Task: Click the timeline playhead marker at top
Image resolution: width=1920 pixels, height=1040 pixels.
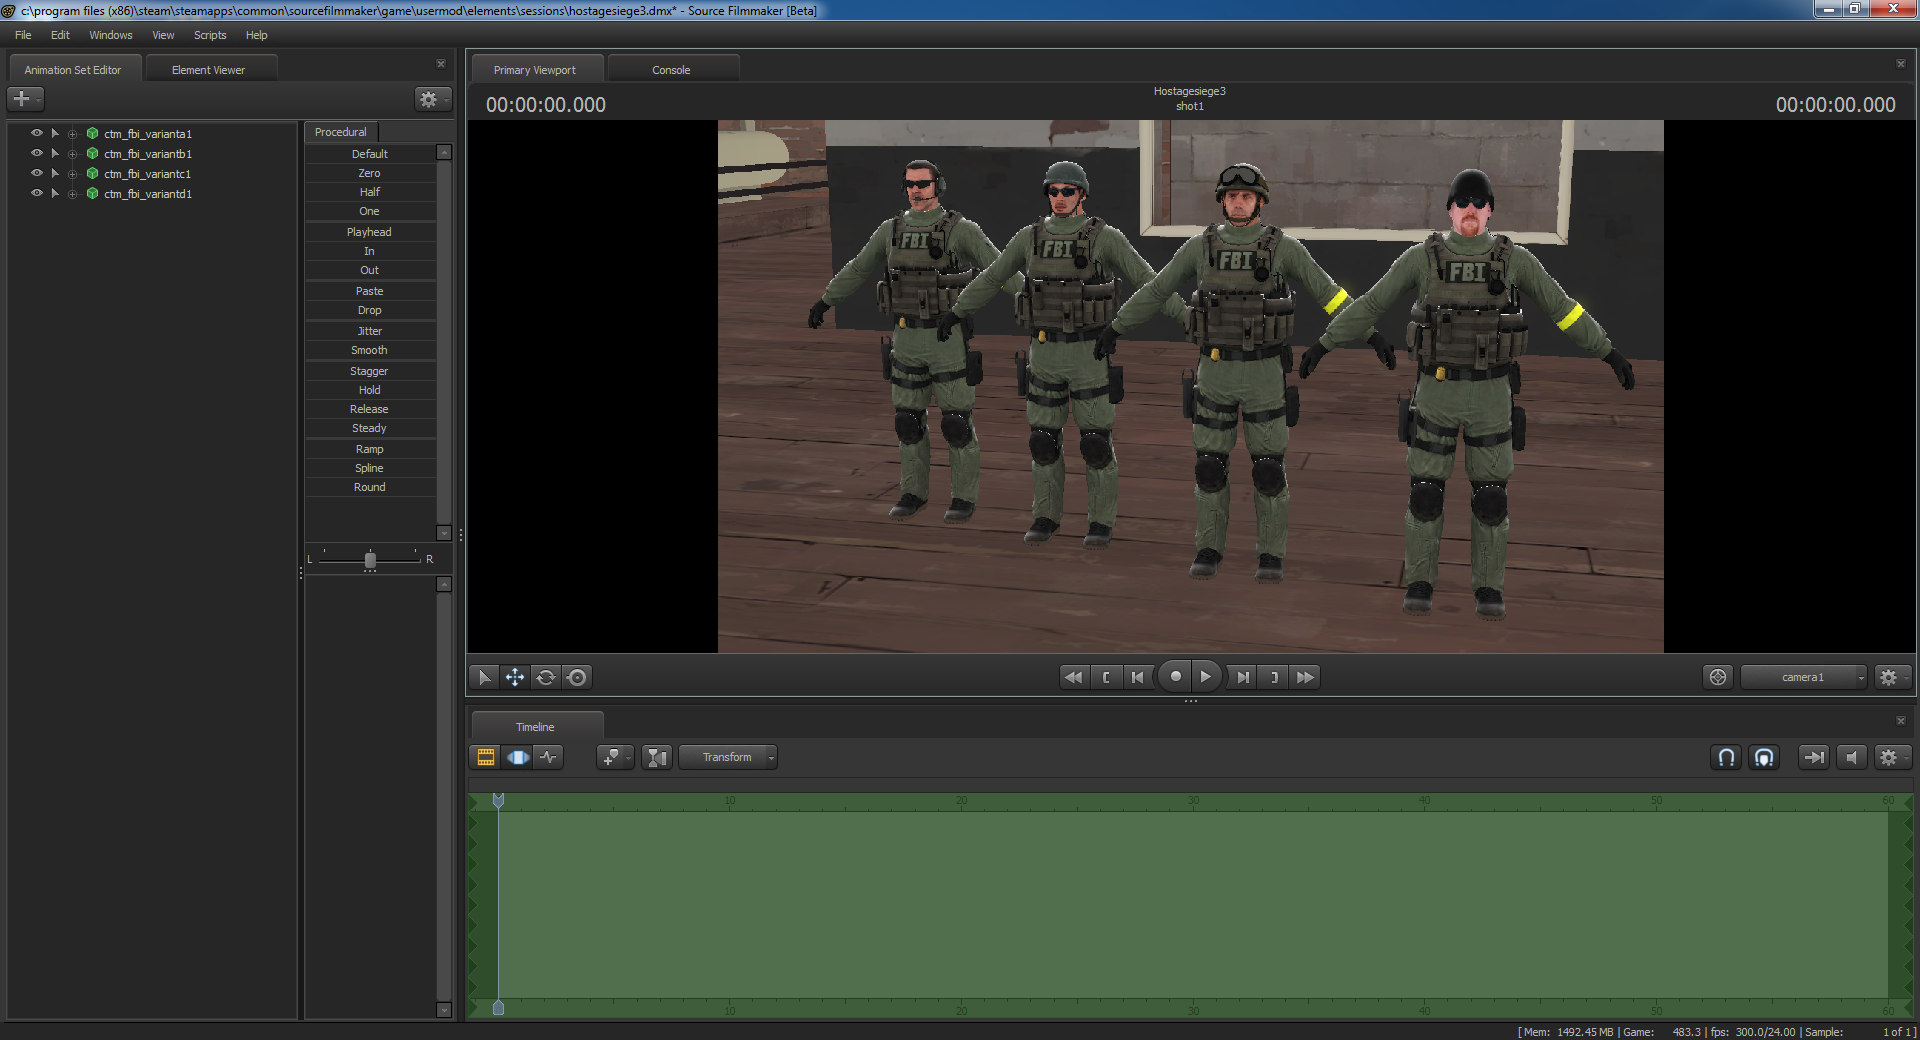Action: (498, 800)
